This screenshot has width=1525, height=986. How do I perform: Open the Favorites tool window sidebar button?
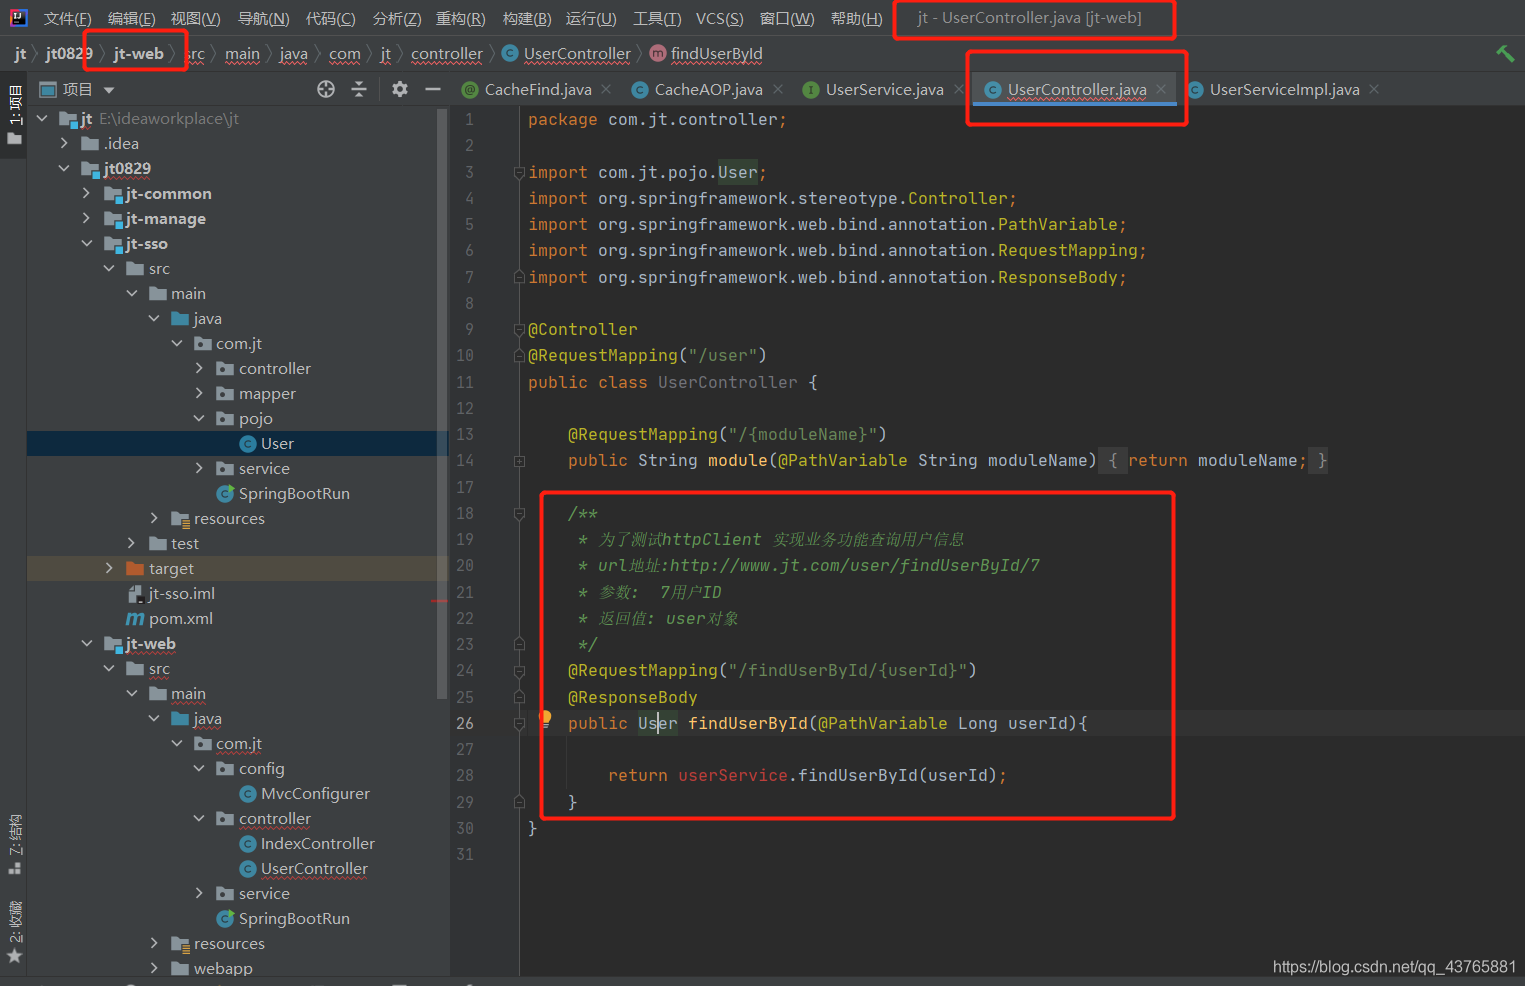15,932
